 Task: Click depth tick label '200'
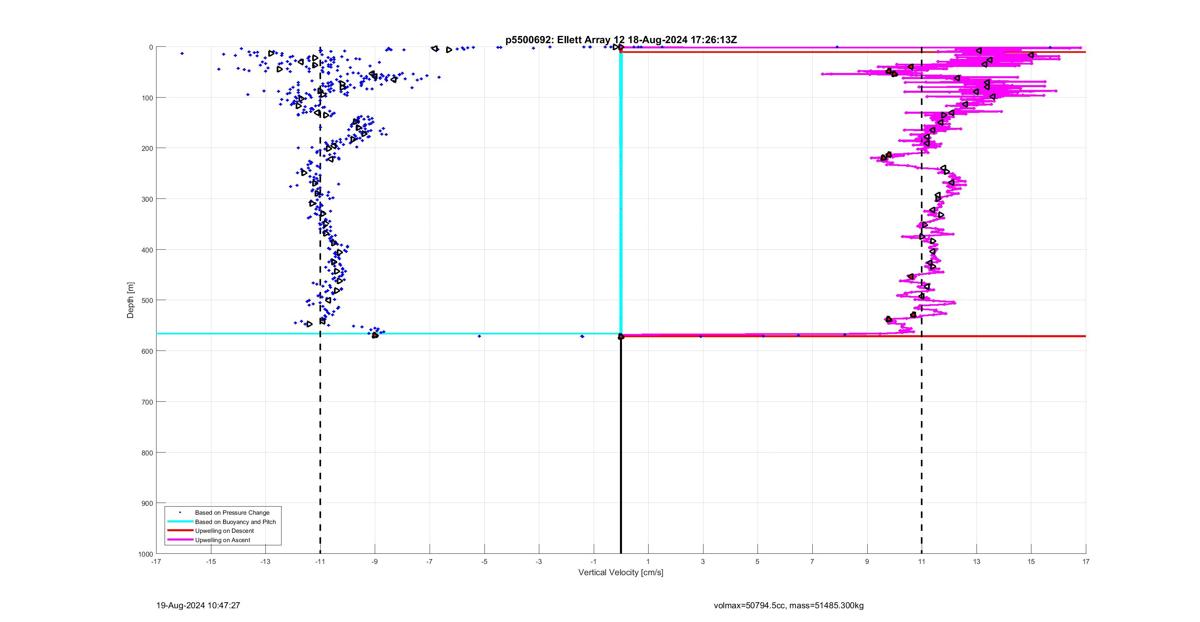146,148
